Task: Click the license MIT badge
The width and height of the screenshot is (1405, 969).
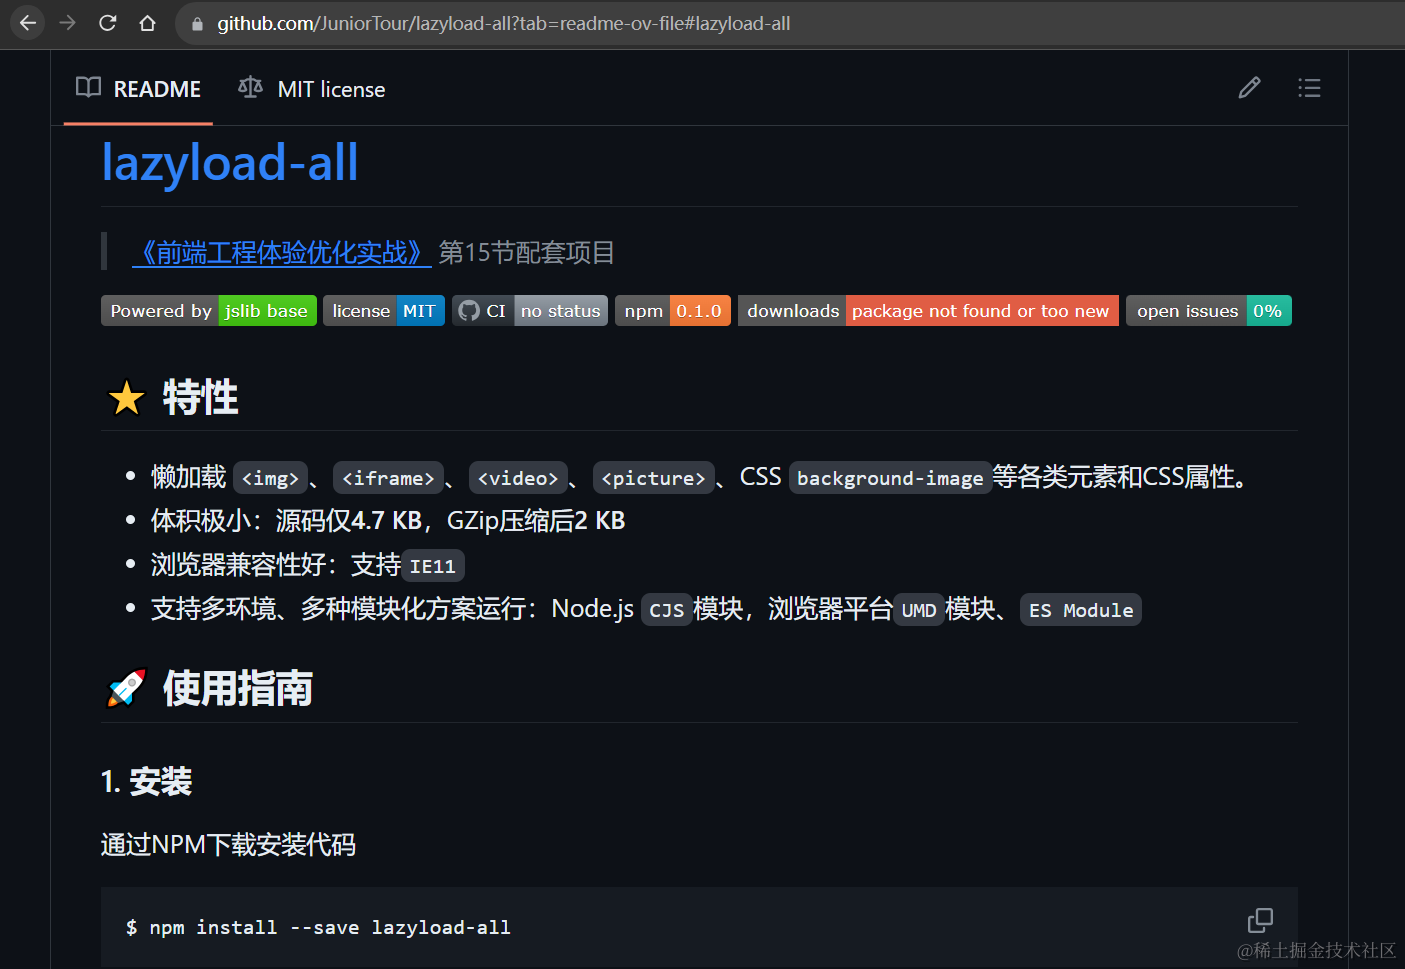Action: [x=383, y=311]
